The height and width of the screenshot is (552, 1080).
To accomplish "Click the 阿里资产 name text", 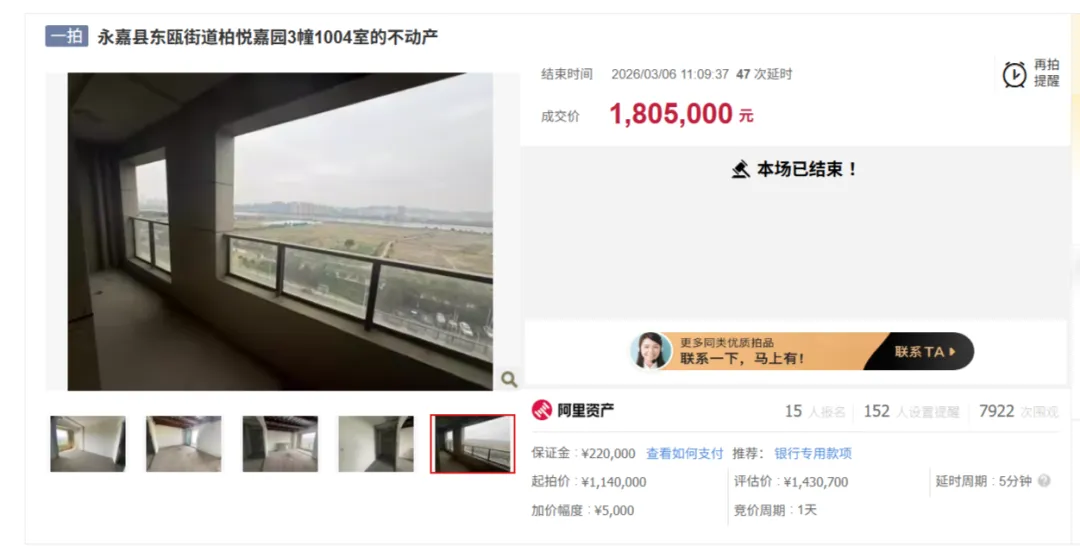I will (x=585, y=411).
